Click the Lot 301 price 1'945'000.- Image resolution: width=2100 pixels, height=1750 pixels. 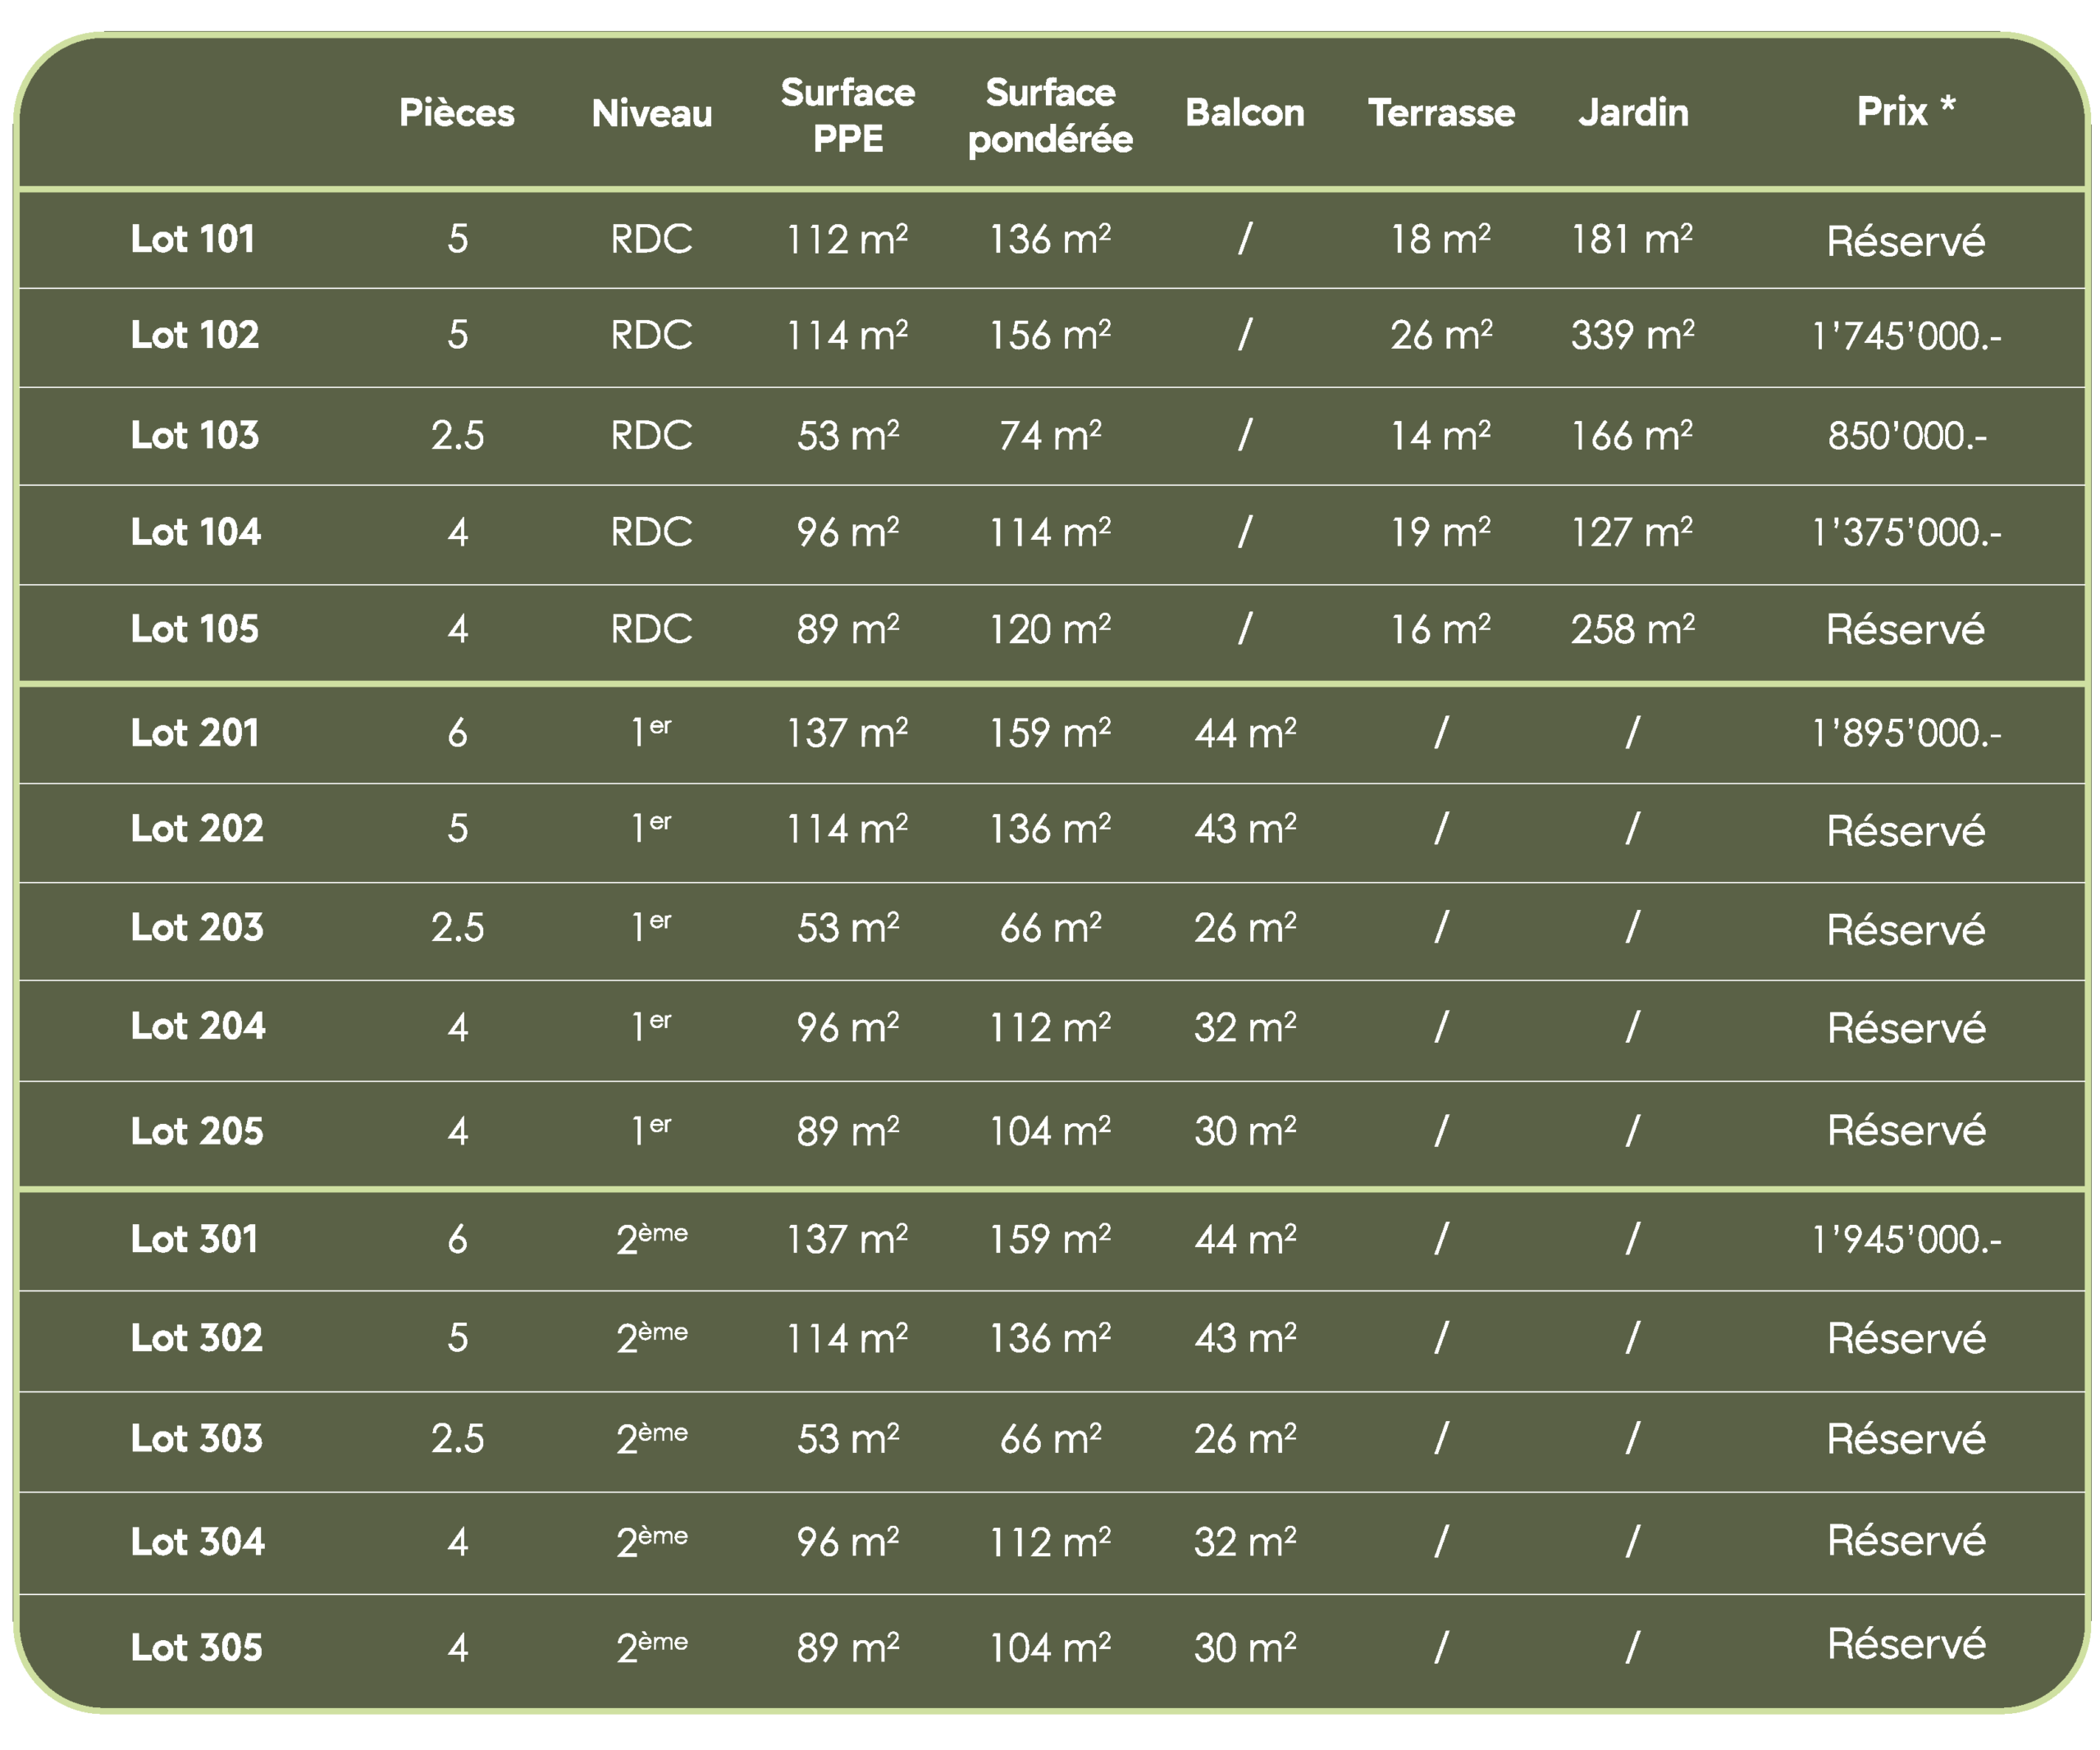pyautogui.click(x=1906, y=1240)
